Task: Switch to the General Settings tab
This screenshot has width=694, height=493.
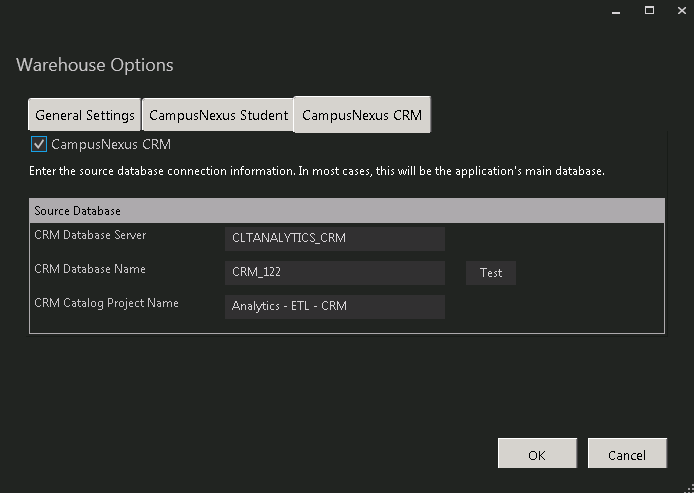Action: tap(85, 115)
